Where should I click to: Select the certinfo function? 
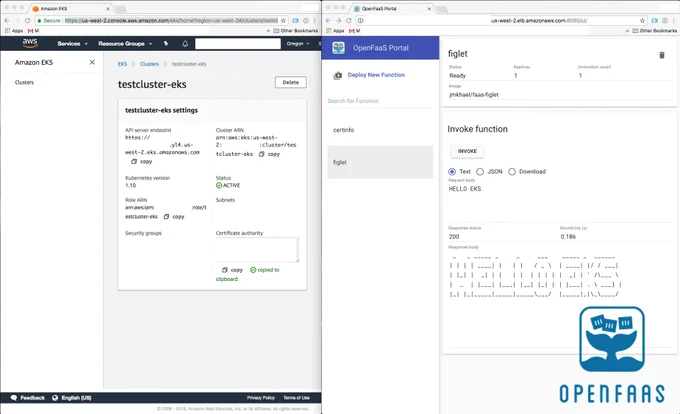(x=380, y=130)
